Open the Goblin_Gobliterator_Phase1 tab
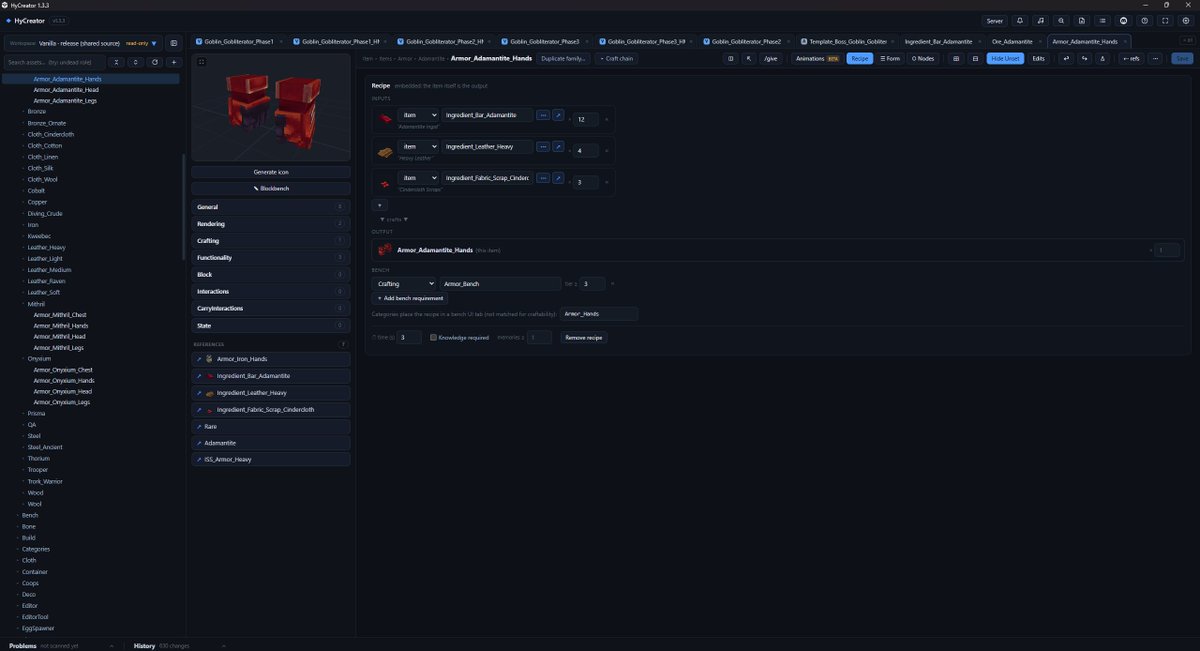The image size is (1200, 651). 240,41
